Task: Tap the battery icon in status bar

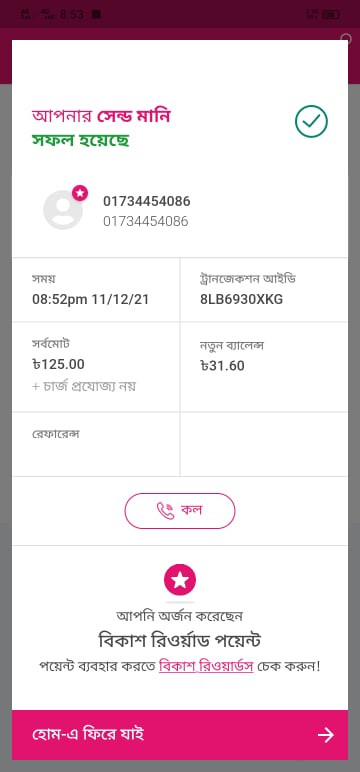Action: coord(331,14)
